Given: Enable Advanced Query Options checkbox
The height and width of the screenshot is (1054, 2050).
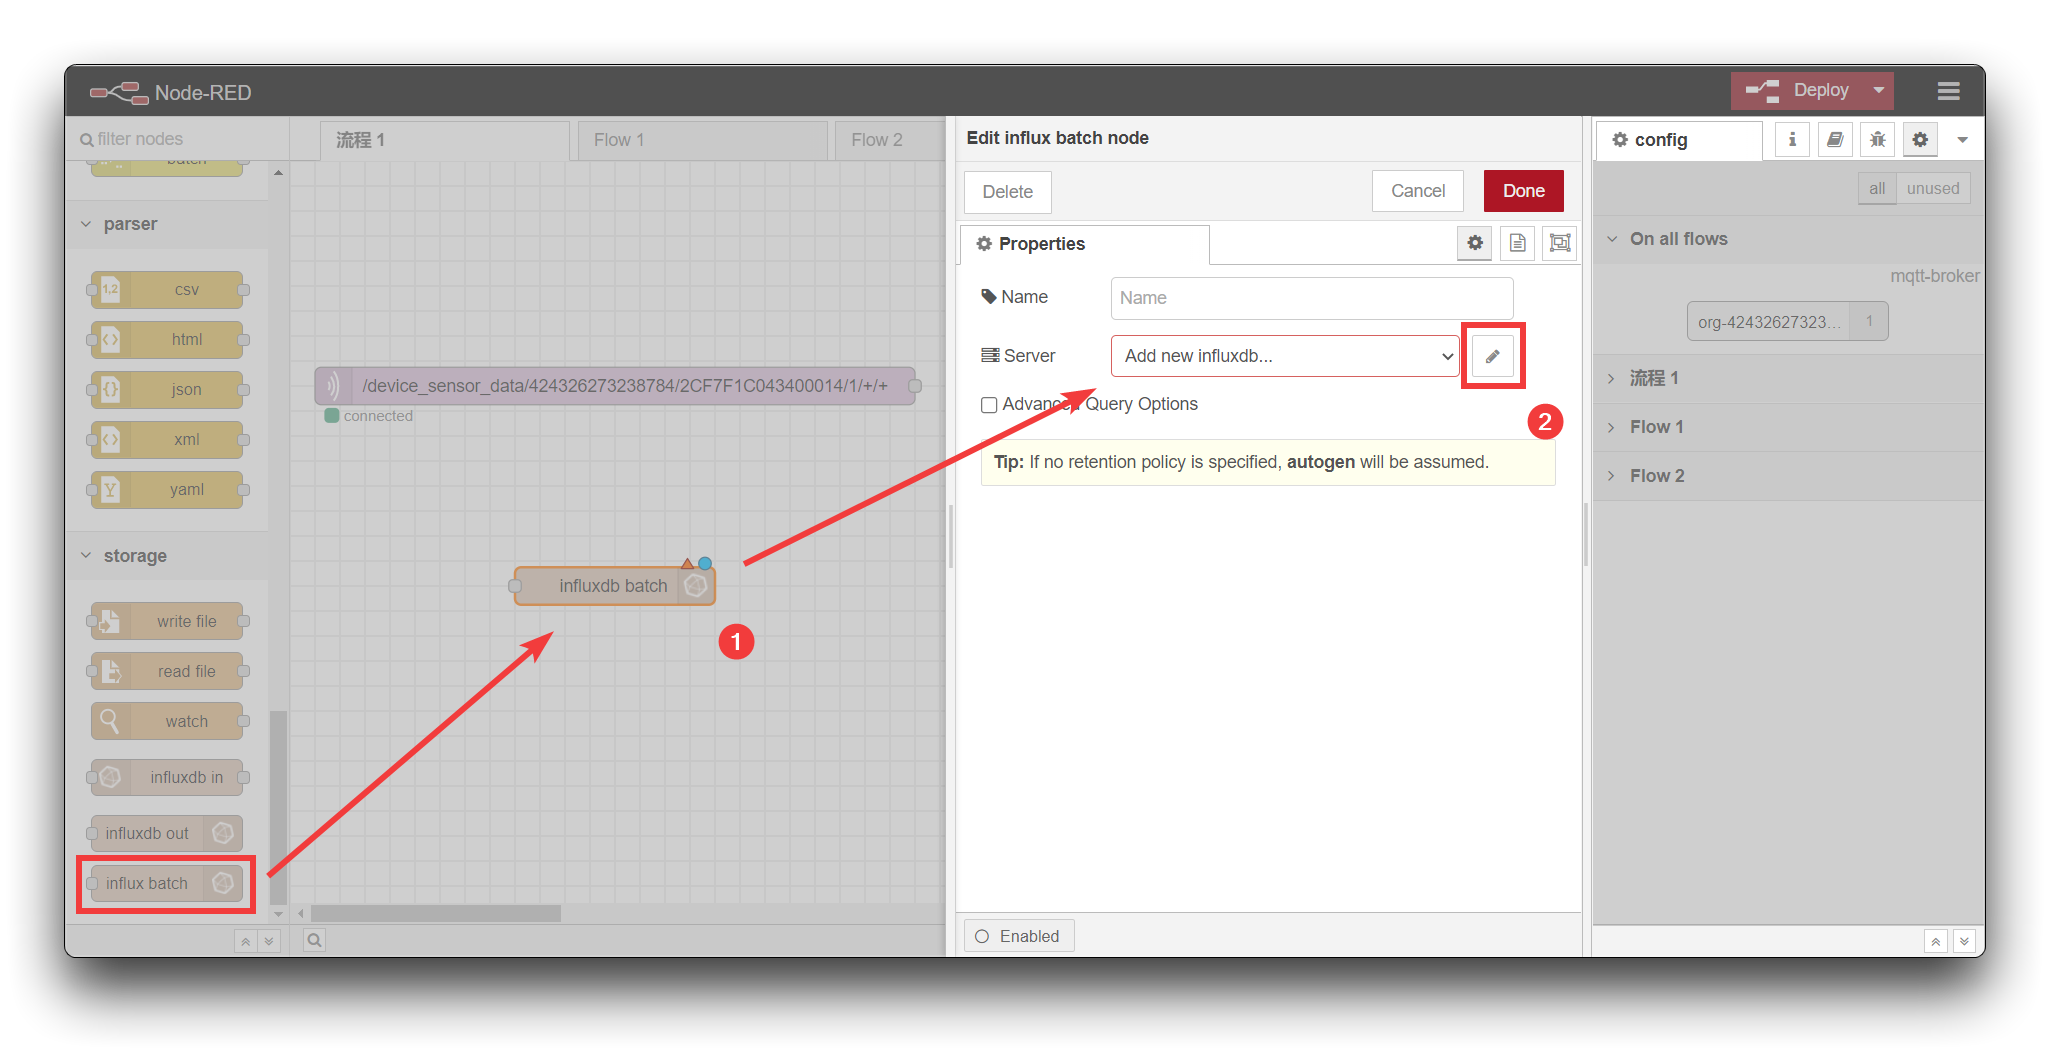Looking at the screenshot, I should [989, 405].
